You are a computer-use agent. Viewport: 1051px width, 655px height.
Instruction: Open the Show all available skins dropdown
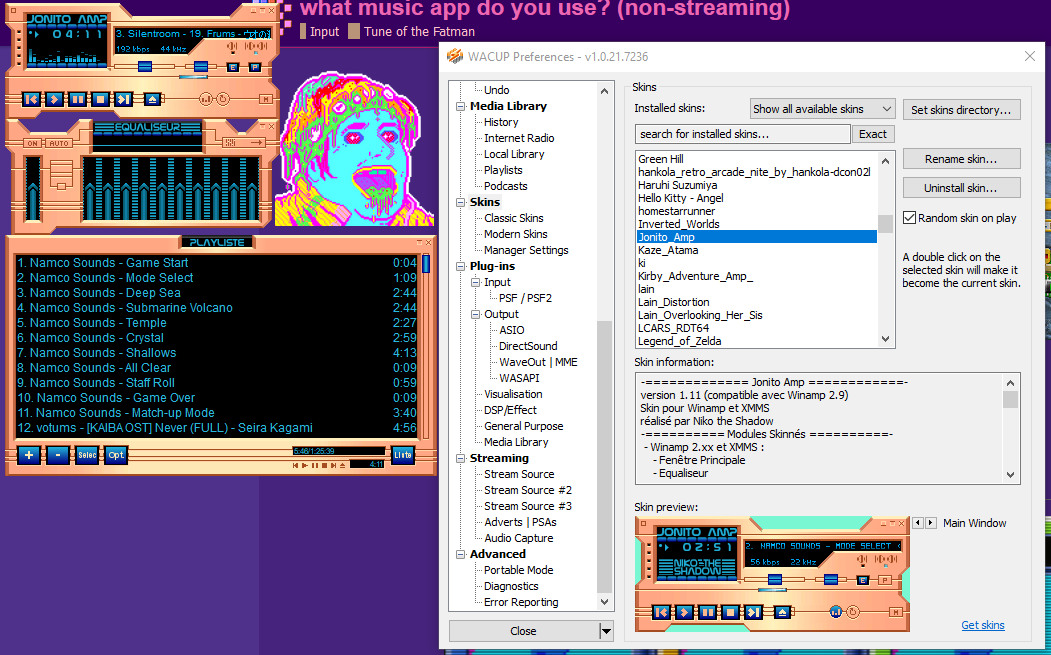(822, 109)
